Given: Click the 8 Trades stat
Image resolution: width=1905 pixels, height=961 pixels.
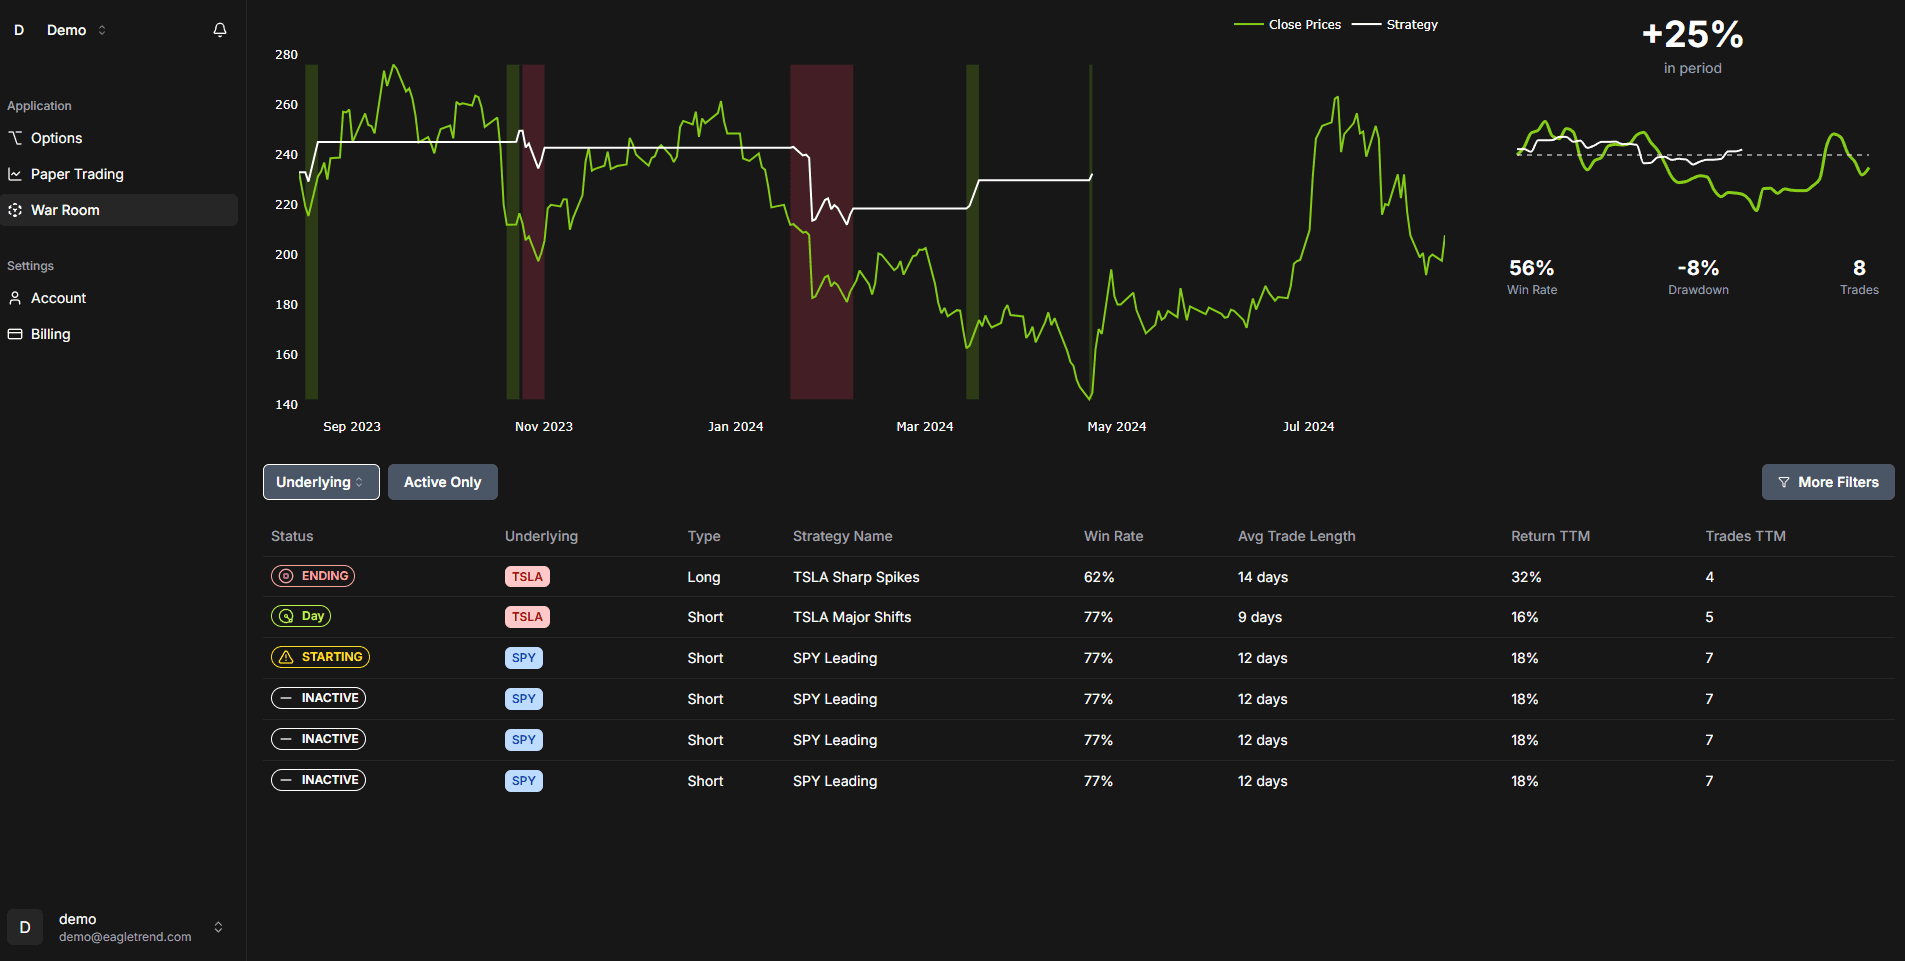Looking at the screenshot, I should [1859, 276].
